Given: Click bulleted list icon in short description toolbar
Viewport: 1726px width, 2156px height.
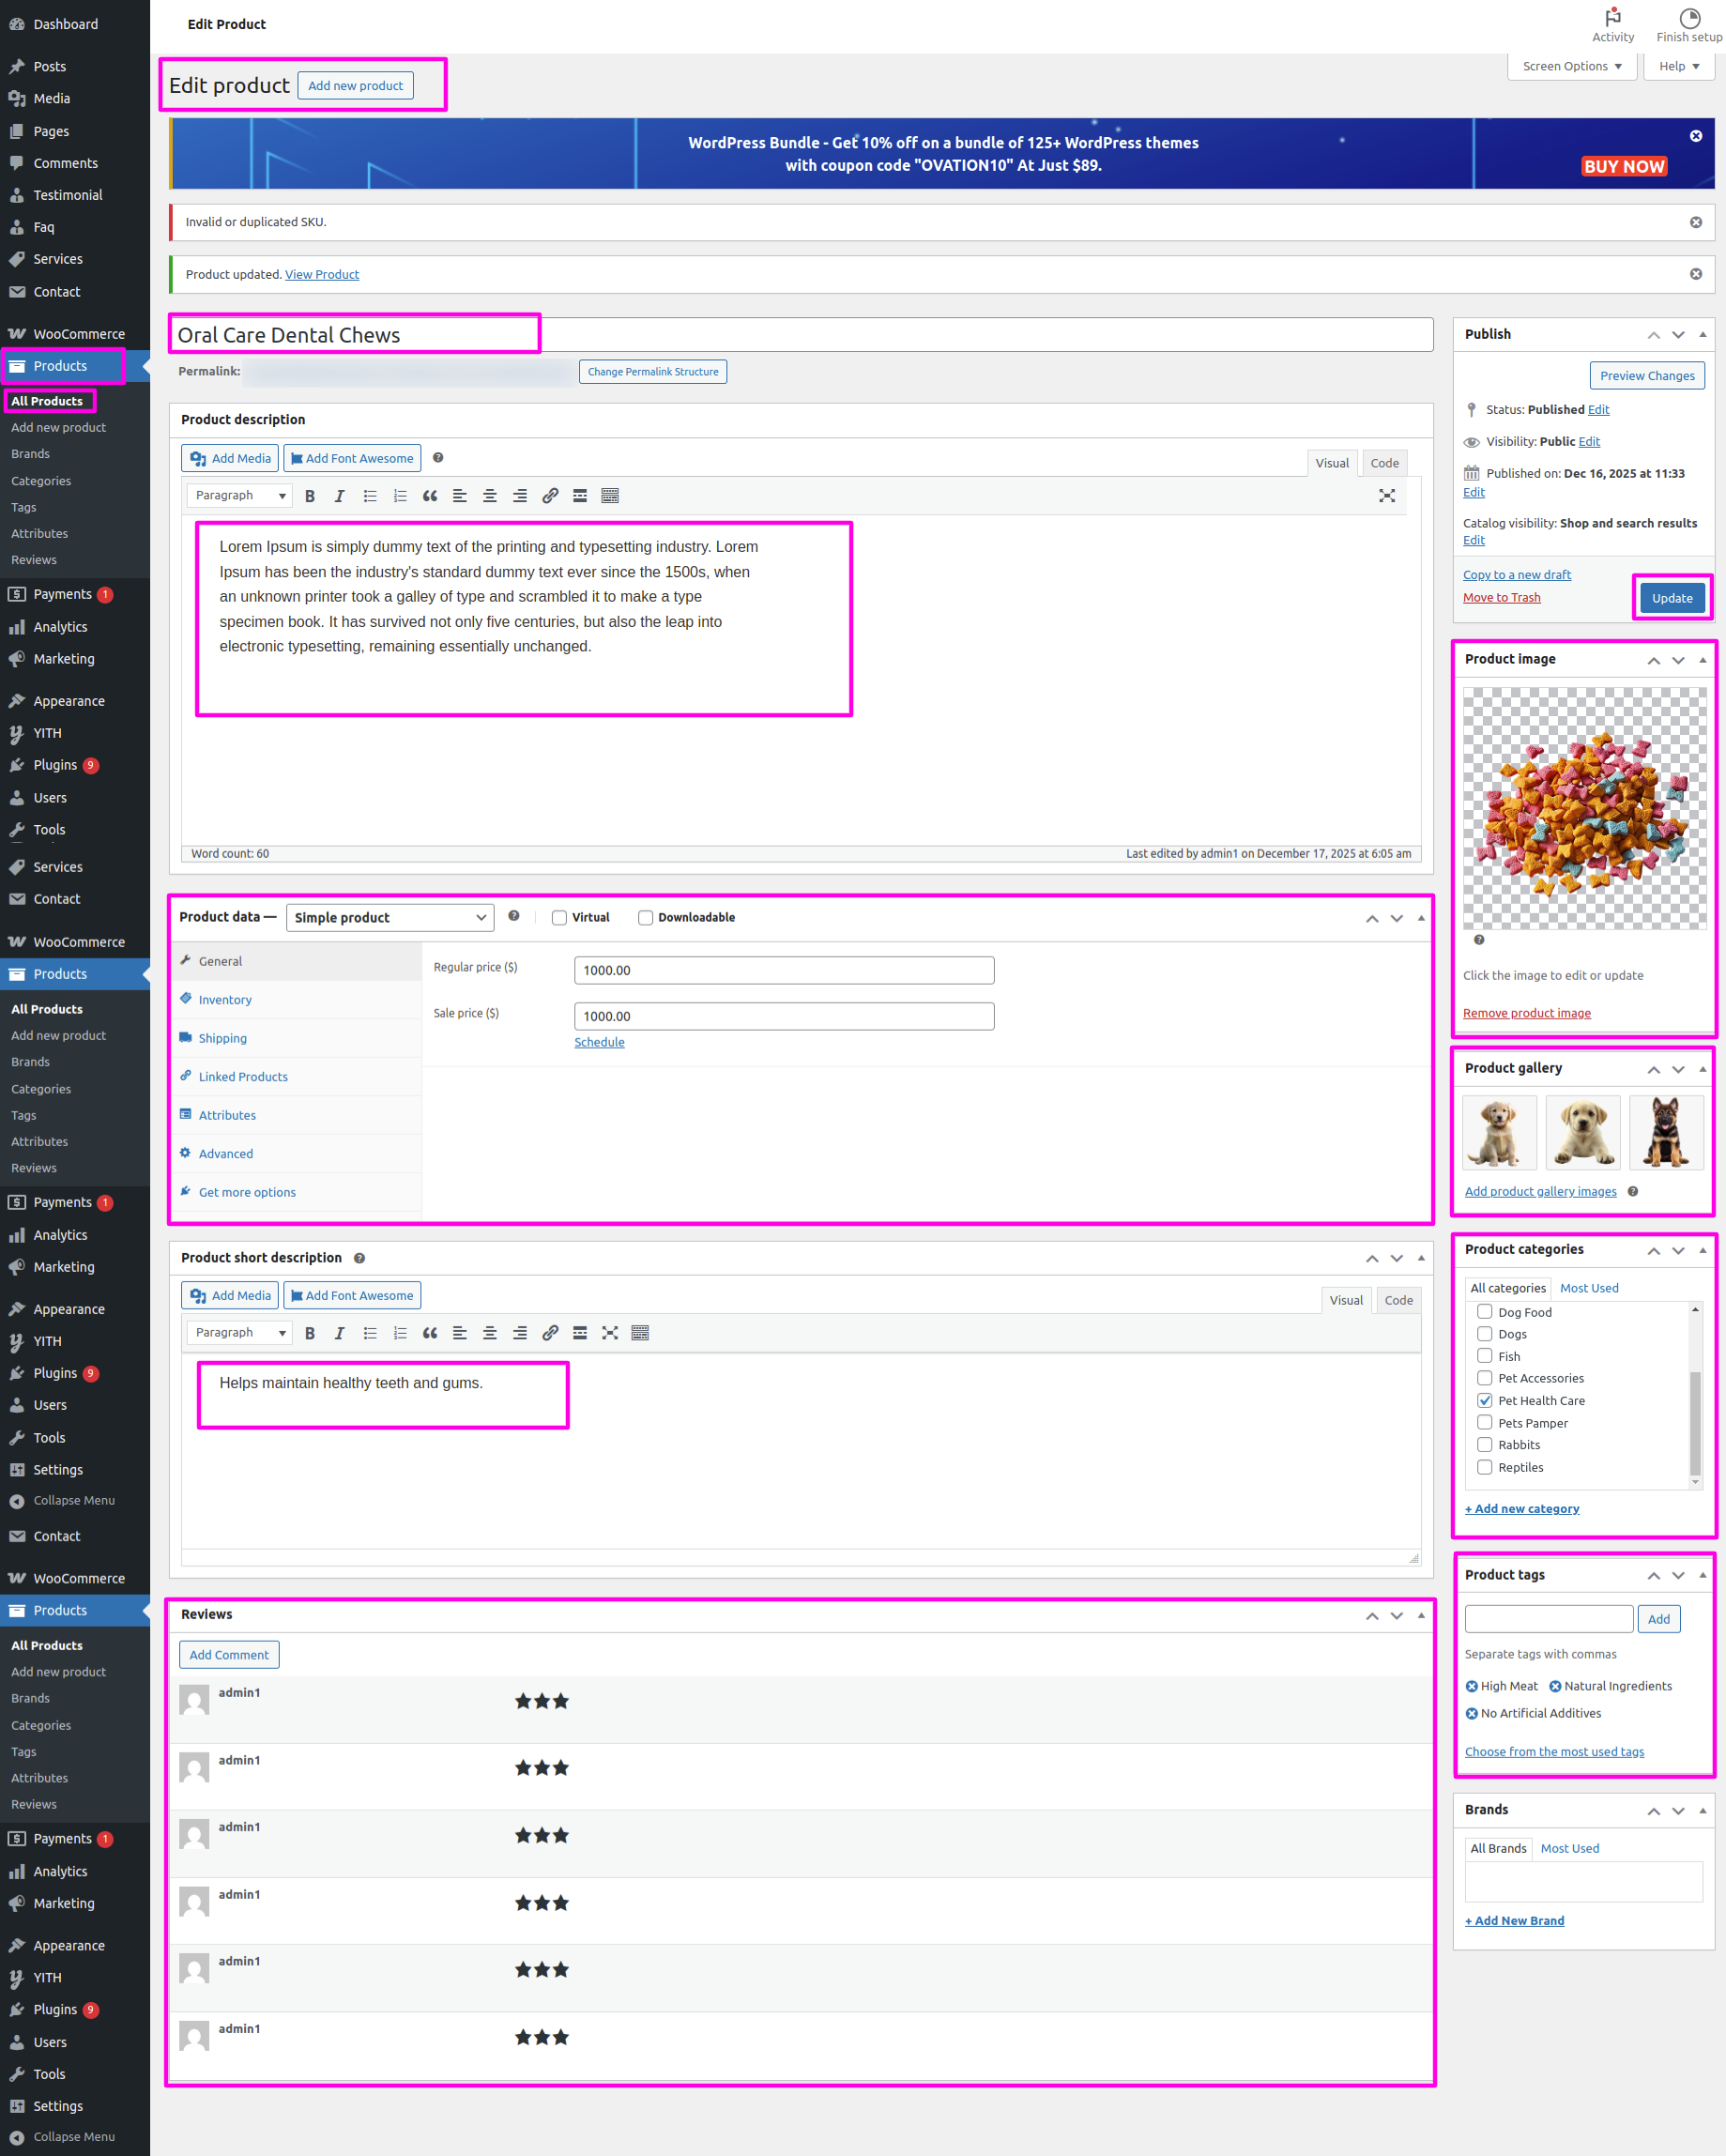Looking at the screenshot, I should (x=370, y=1333).
